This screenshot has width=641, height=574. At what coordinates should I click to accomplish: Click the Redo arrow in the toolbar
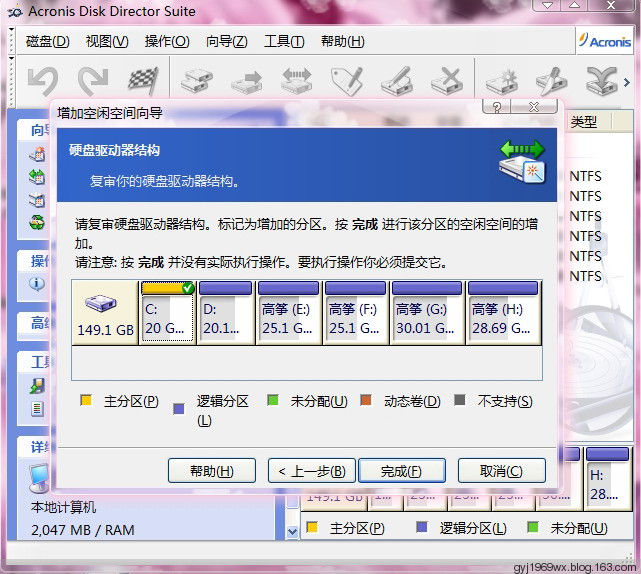(93, 81)
